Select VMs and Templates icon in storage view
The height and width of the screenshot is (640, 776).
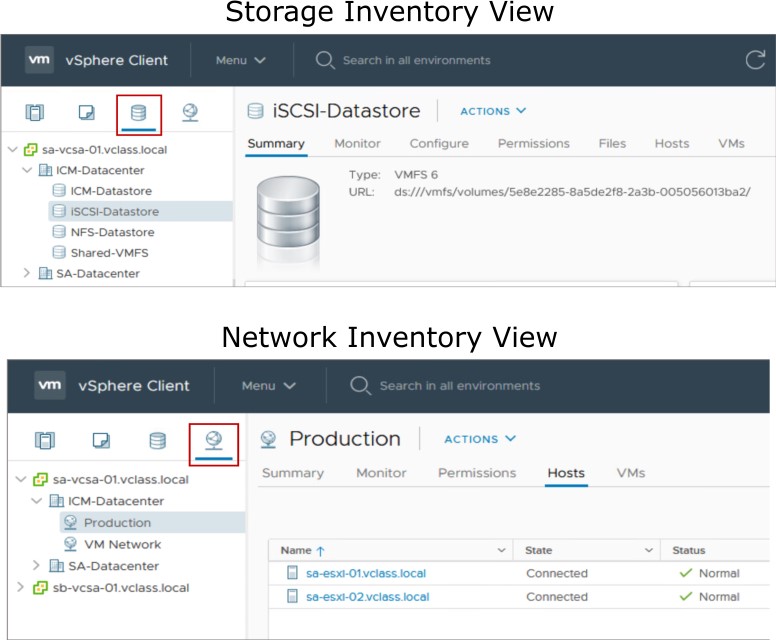pyautogui.click(x=87, y=112)
